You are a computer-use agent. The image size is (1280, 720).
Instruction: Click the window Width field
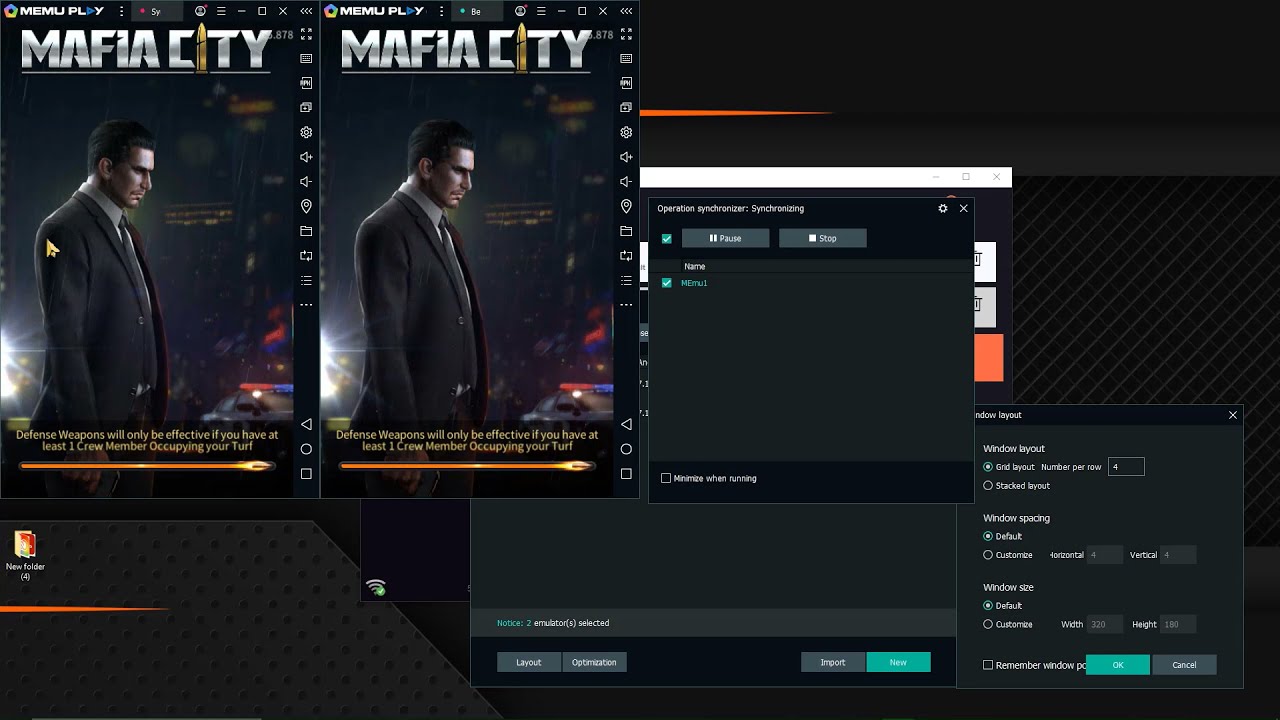pyautogui.click(x=1105, y=624)
